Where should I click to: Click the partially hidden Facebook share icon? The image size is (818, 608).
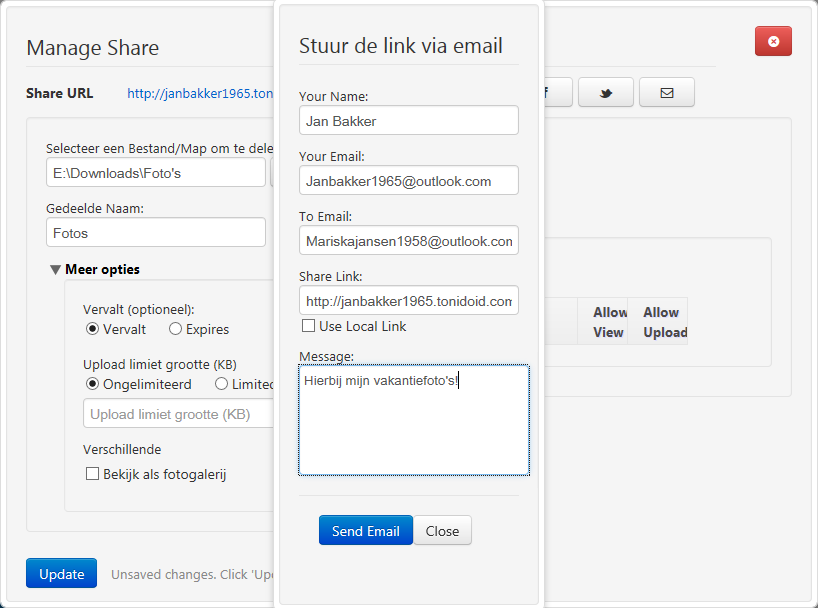(x=557, y=93)
